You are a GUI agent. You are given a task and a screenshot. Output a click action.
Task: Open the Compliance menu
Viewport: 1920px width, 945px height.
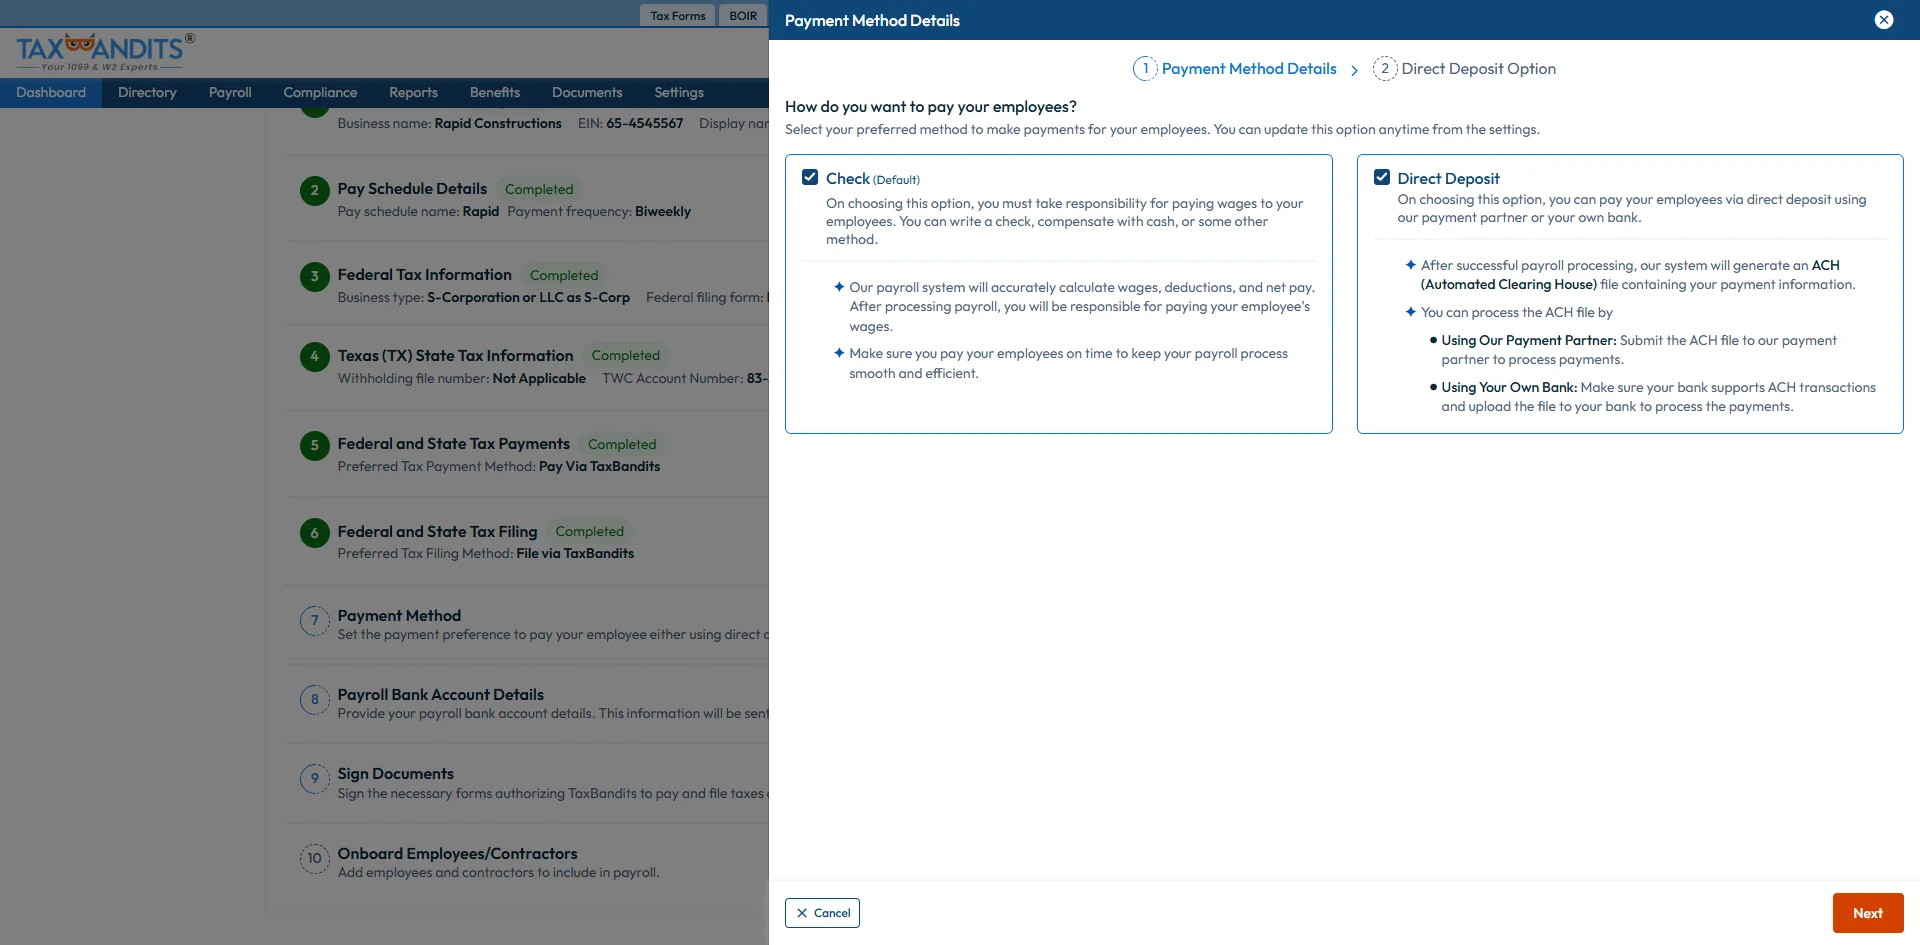pos(320,92)
